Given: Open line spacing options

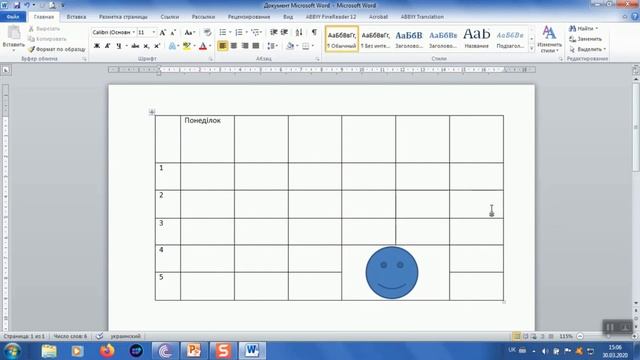Looking at the screenshot, I should click(271, 46).
